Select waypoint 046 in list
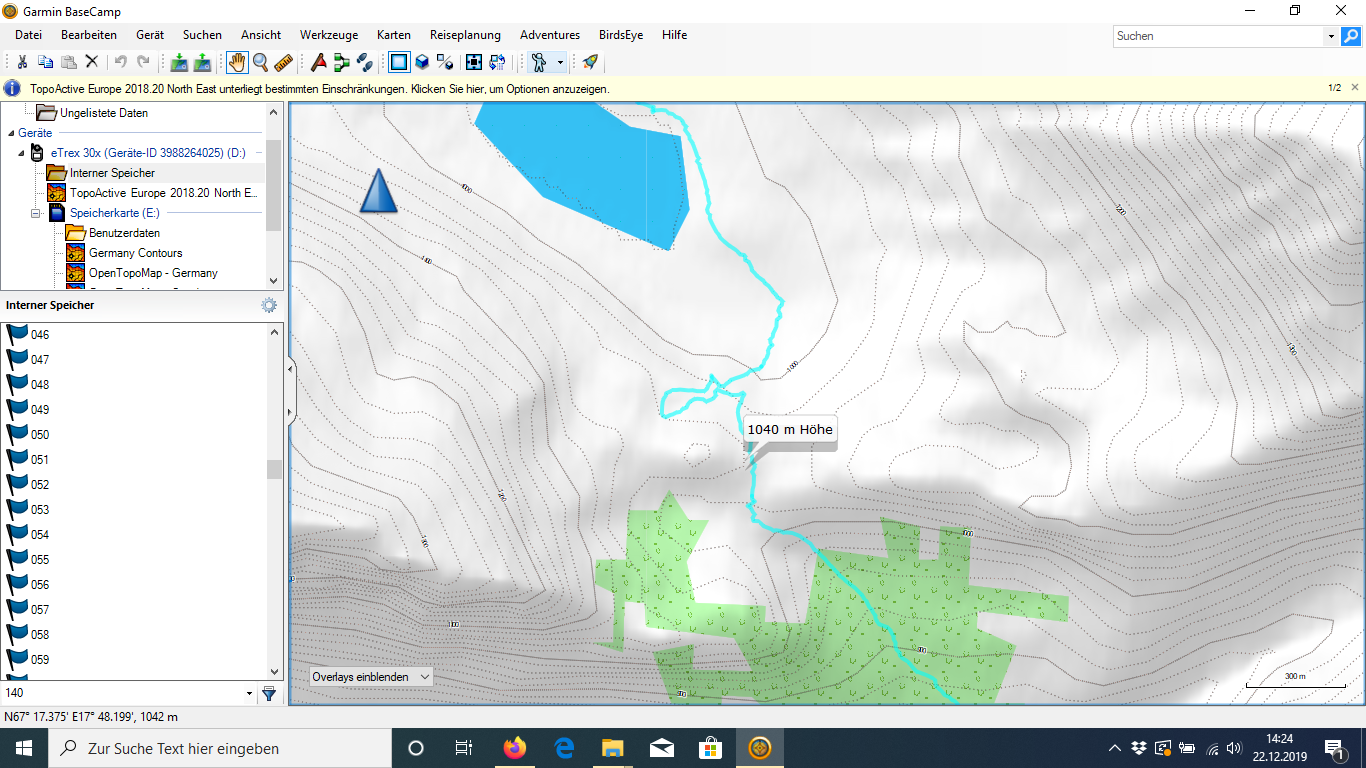Image resolution: width=1366 pixels, height=768 pixels. pyautogui.click(x=40, y=334)
